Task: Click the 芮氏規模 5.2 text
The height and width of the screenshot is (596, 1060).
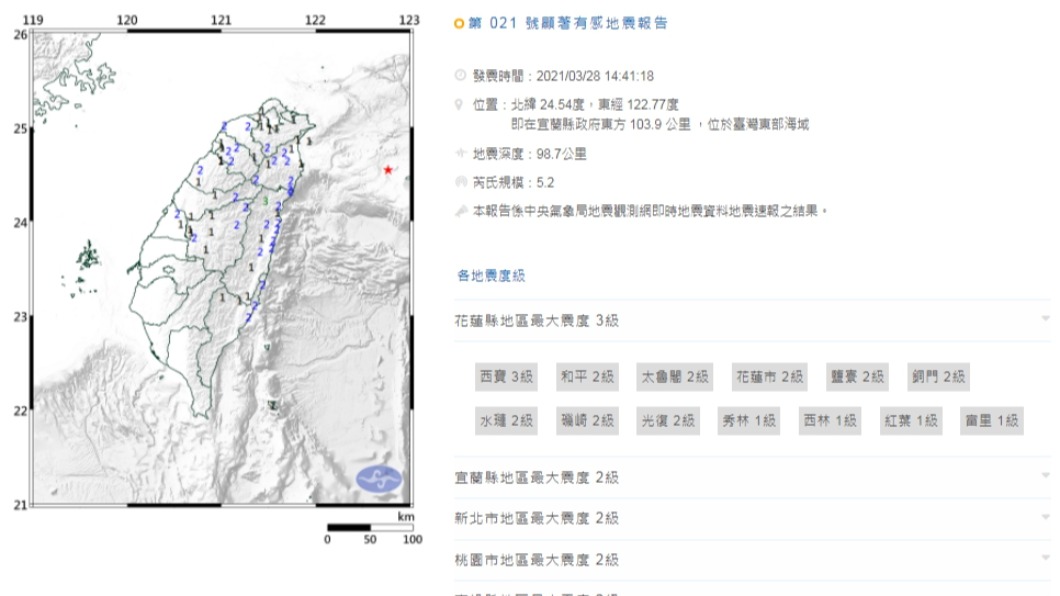Action: click(513, 182)
